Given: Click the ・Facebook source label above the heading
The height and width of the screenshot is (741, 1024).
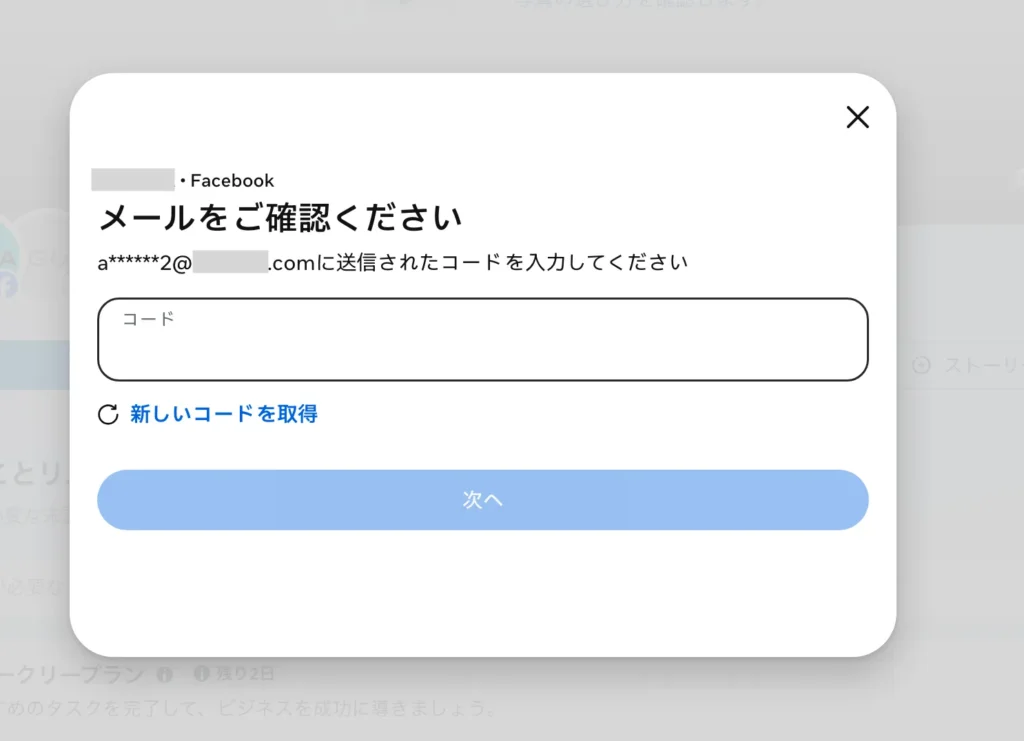Looking at the screenshot, I should pos(228,180).
